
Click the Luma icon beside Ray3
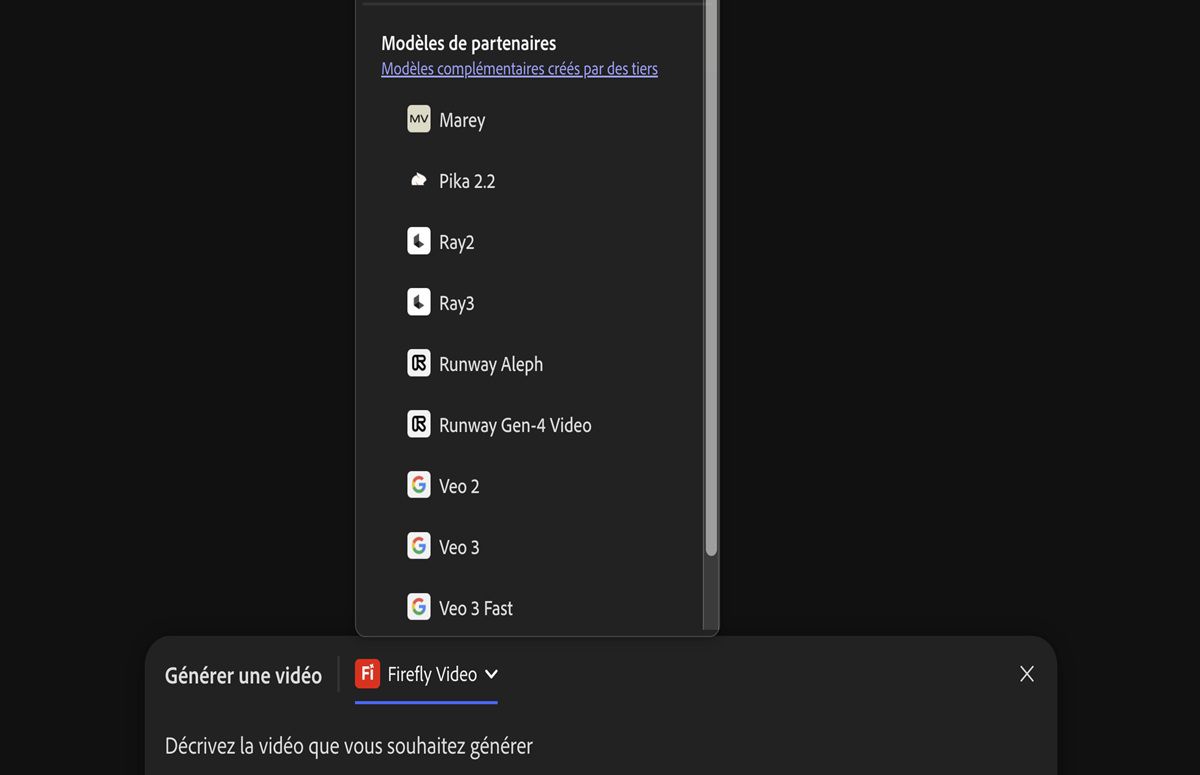point(419,302)
